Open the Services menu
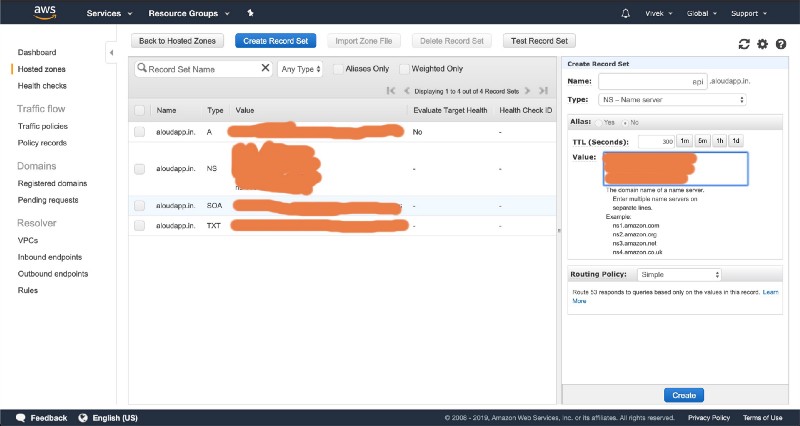Screen dimensions: 800x426 pyautogui.click(x=109, y=13)
